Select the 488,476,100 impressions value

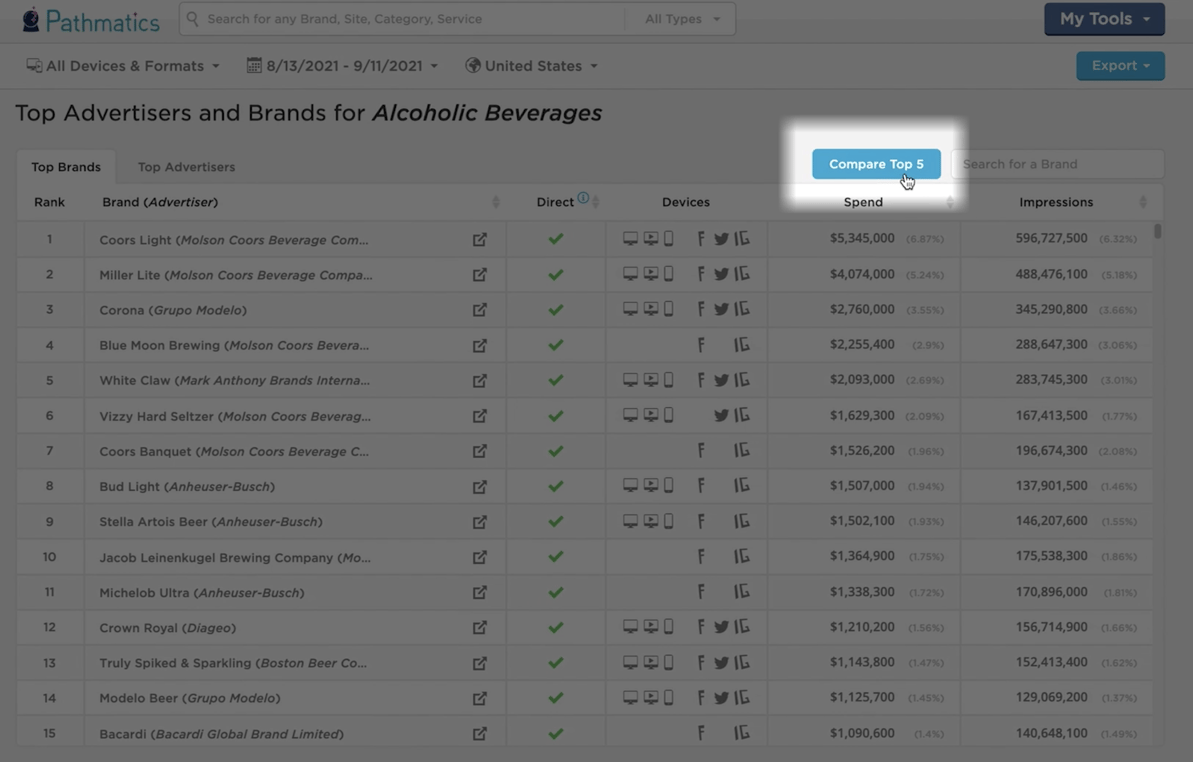click(x=1051, y=274)
